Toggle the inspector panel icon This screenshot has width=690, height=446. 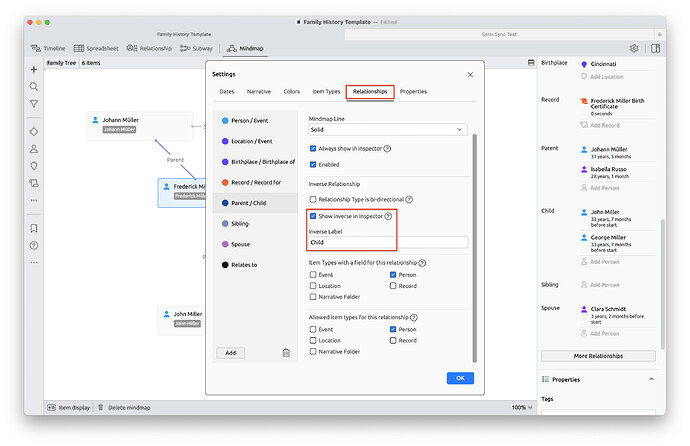pyautogui.click(x=656, y=48)
